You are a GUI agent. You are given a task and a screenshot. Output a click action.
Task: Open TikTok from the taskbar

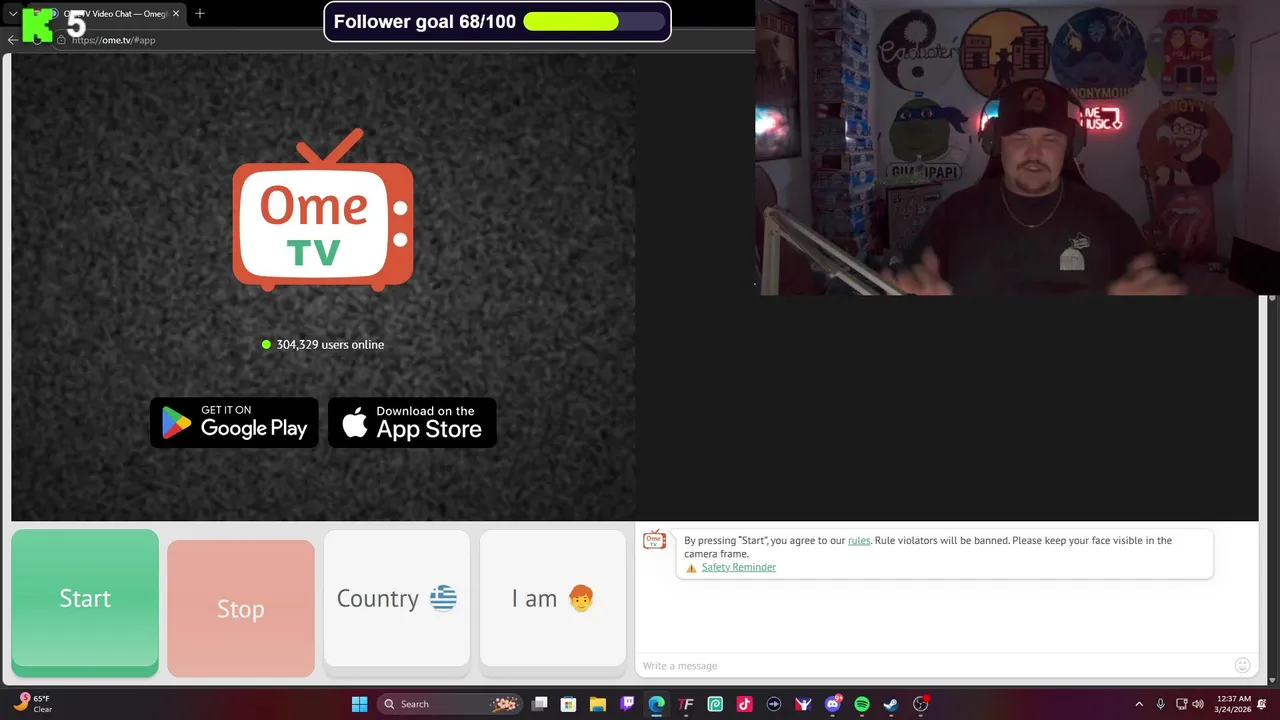point(744,704)
